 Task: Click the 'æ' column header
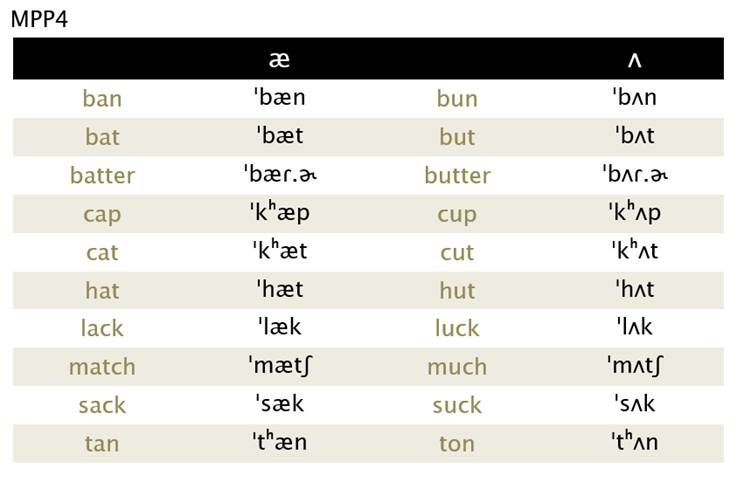click(x=279, y=60)
